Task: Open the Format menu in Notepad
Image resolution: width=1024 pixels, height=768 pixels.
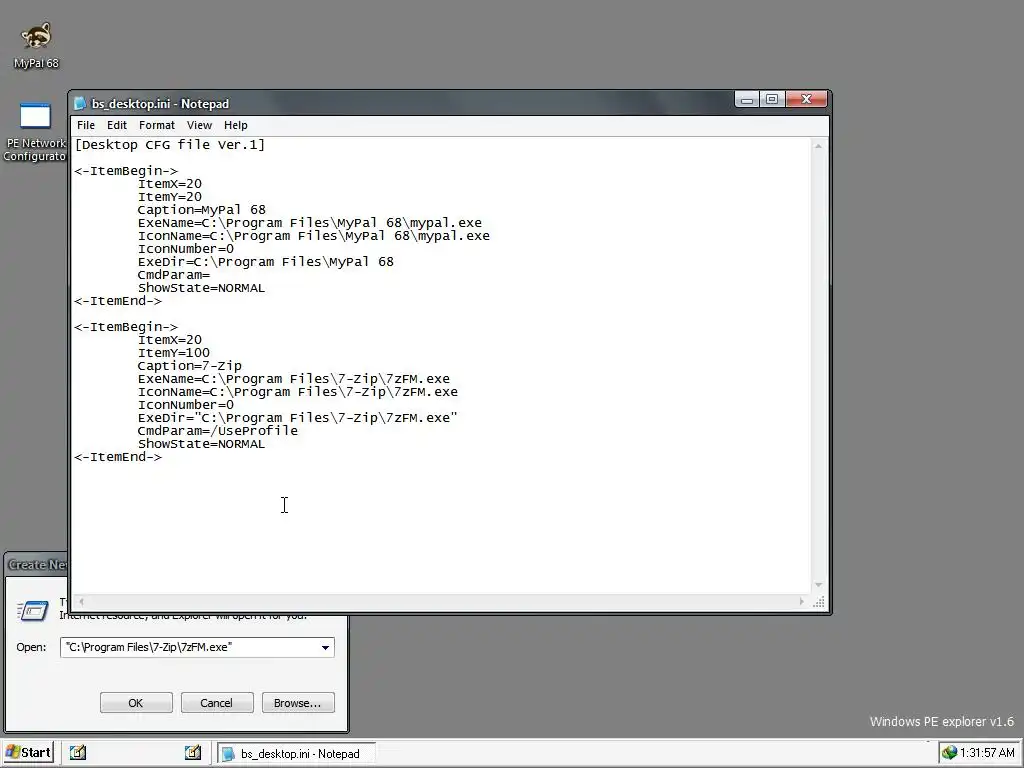Action: tap(157, 125)
